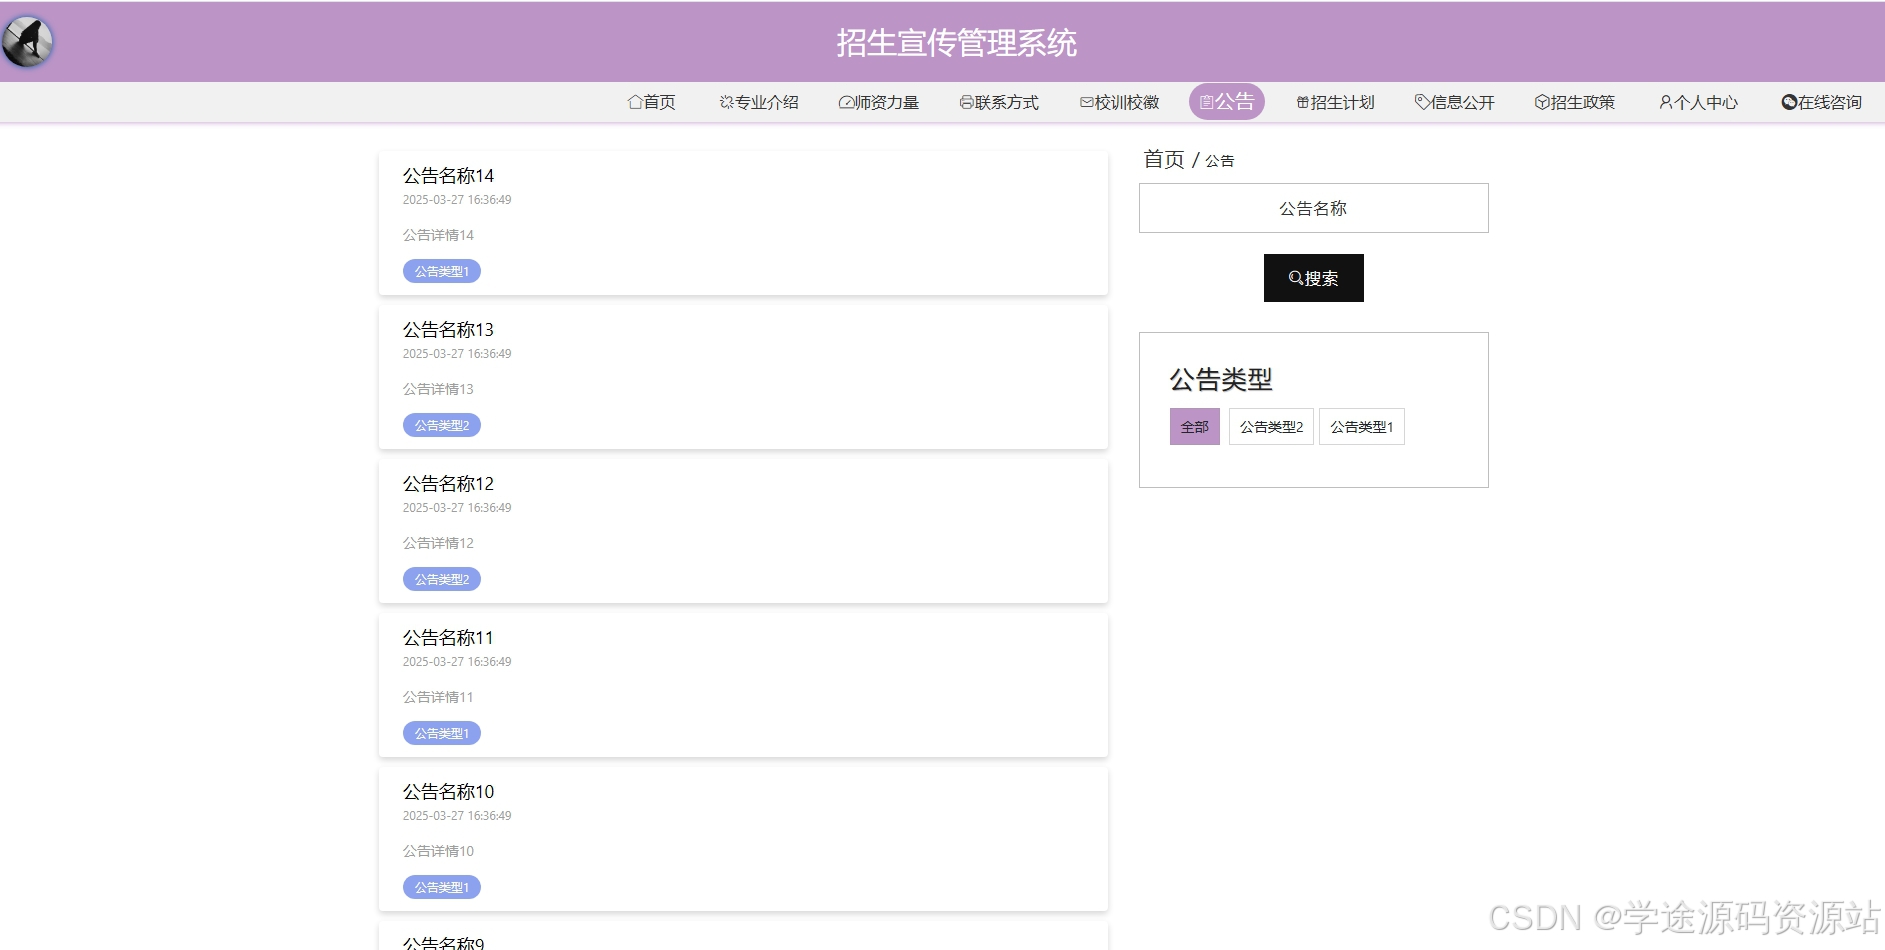The height and width of the screenshot is (950, 1885).
Task: Filter by 公告类型2 in the sidebar
Action: coord(1271,427)
